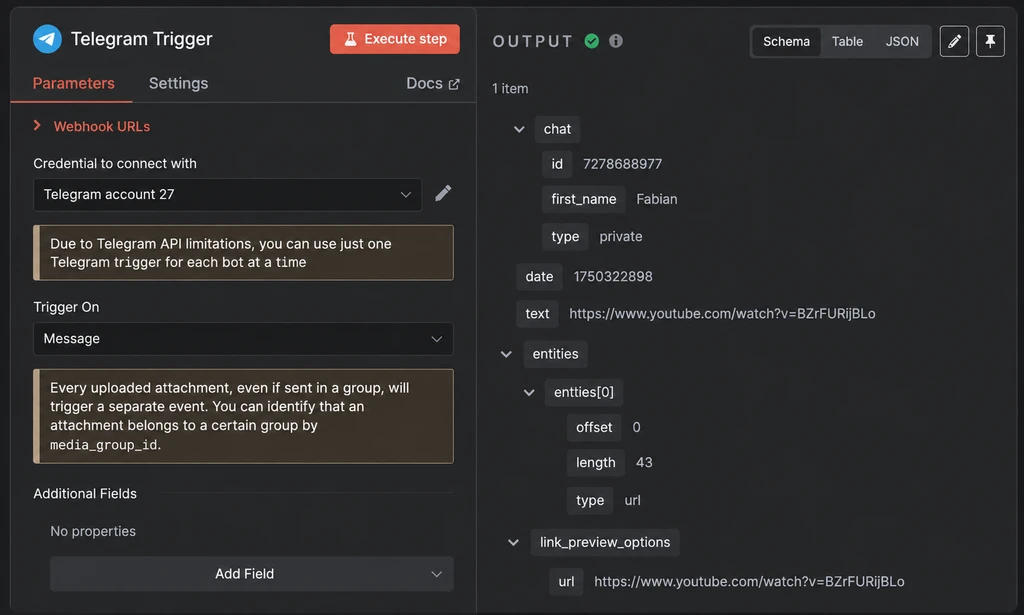This screenshot has width=1024, height=615.
Task: Collapse the entities node
Action: [x=506, y=354]
